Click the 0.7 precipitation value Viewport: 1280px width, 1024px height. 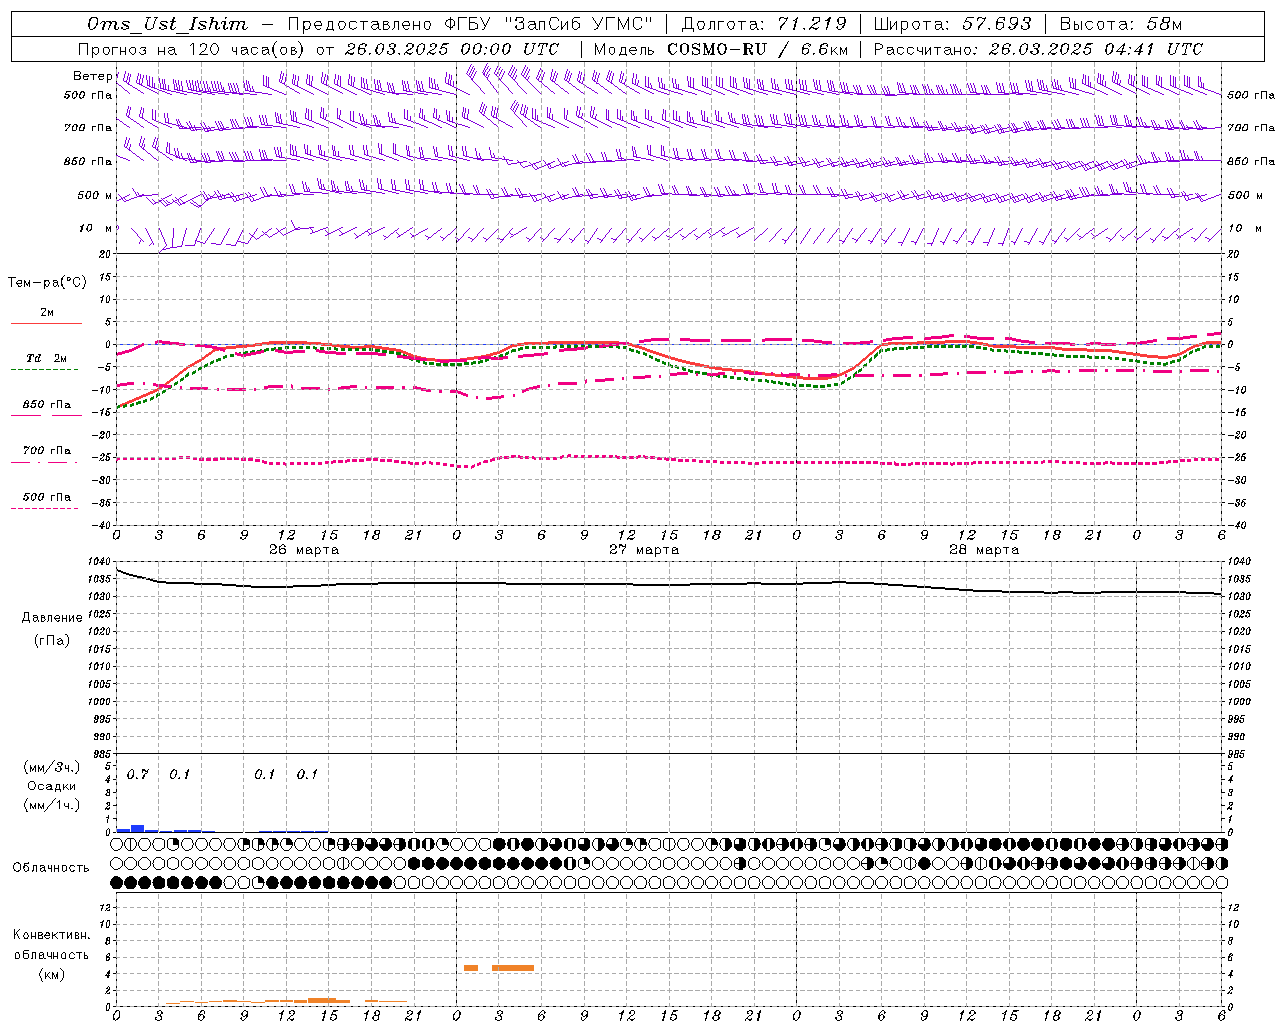[138, 774]
